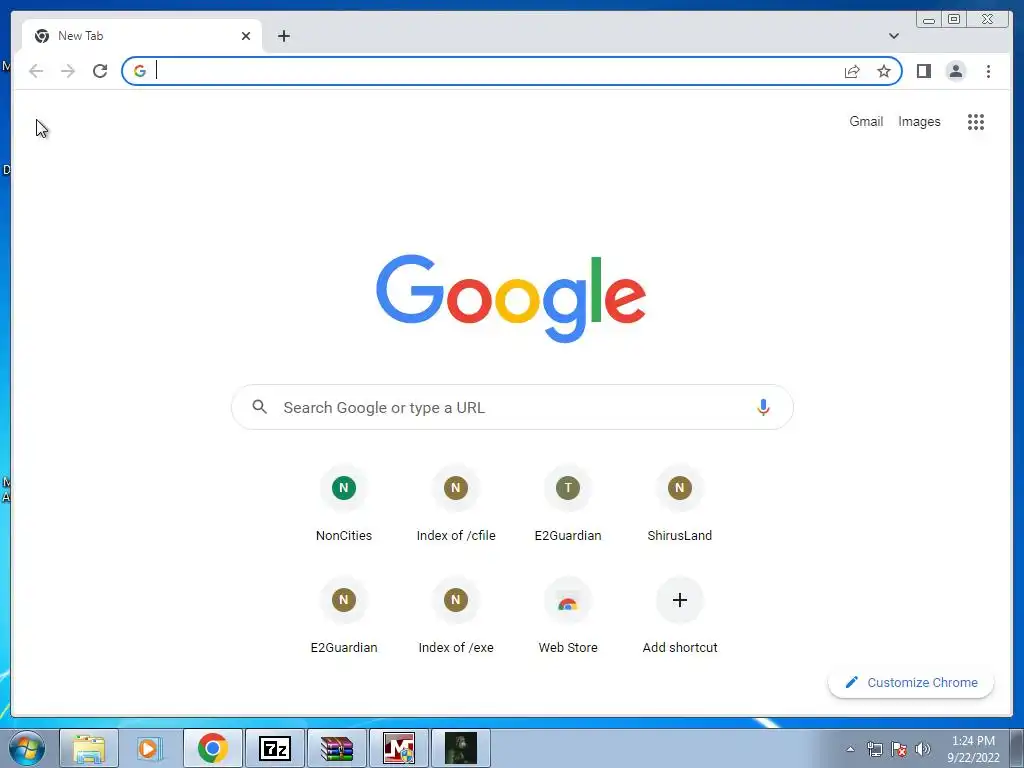Click the volume speaker tray icon

(923, 749)
